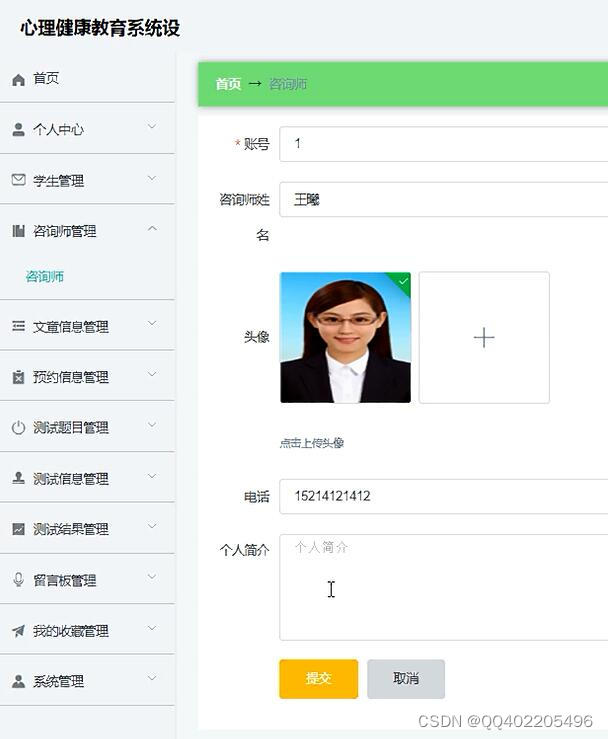Focus the 账号 input field
The width and height of the screenshot is (608, 739).
[x=444, y=144]
